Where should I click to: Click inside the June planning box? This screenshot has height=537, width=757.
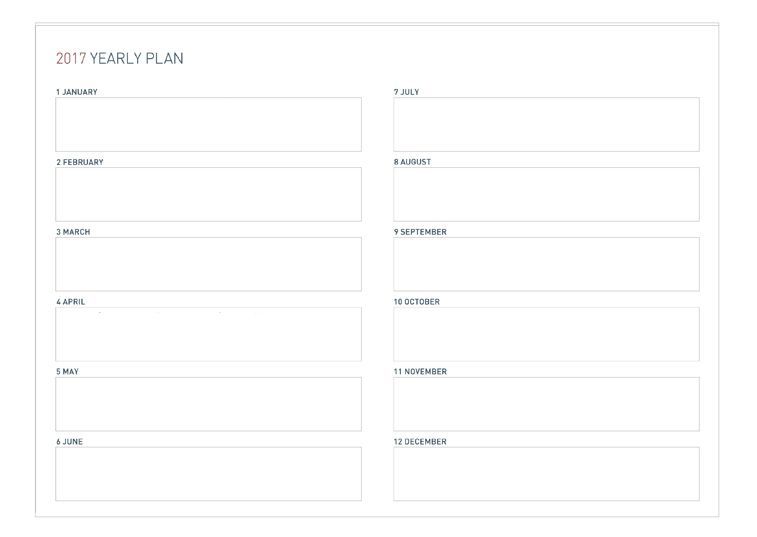click(208, 474)
